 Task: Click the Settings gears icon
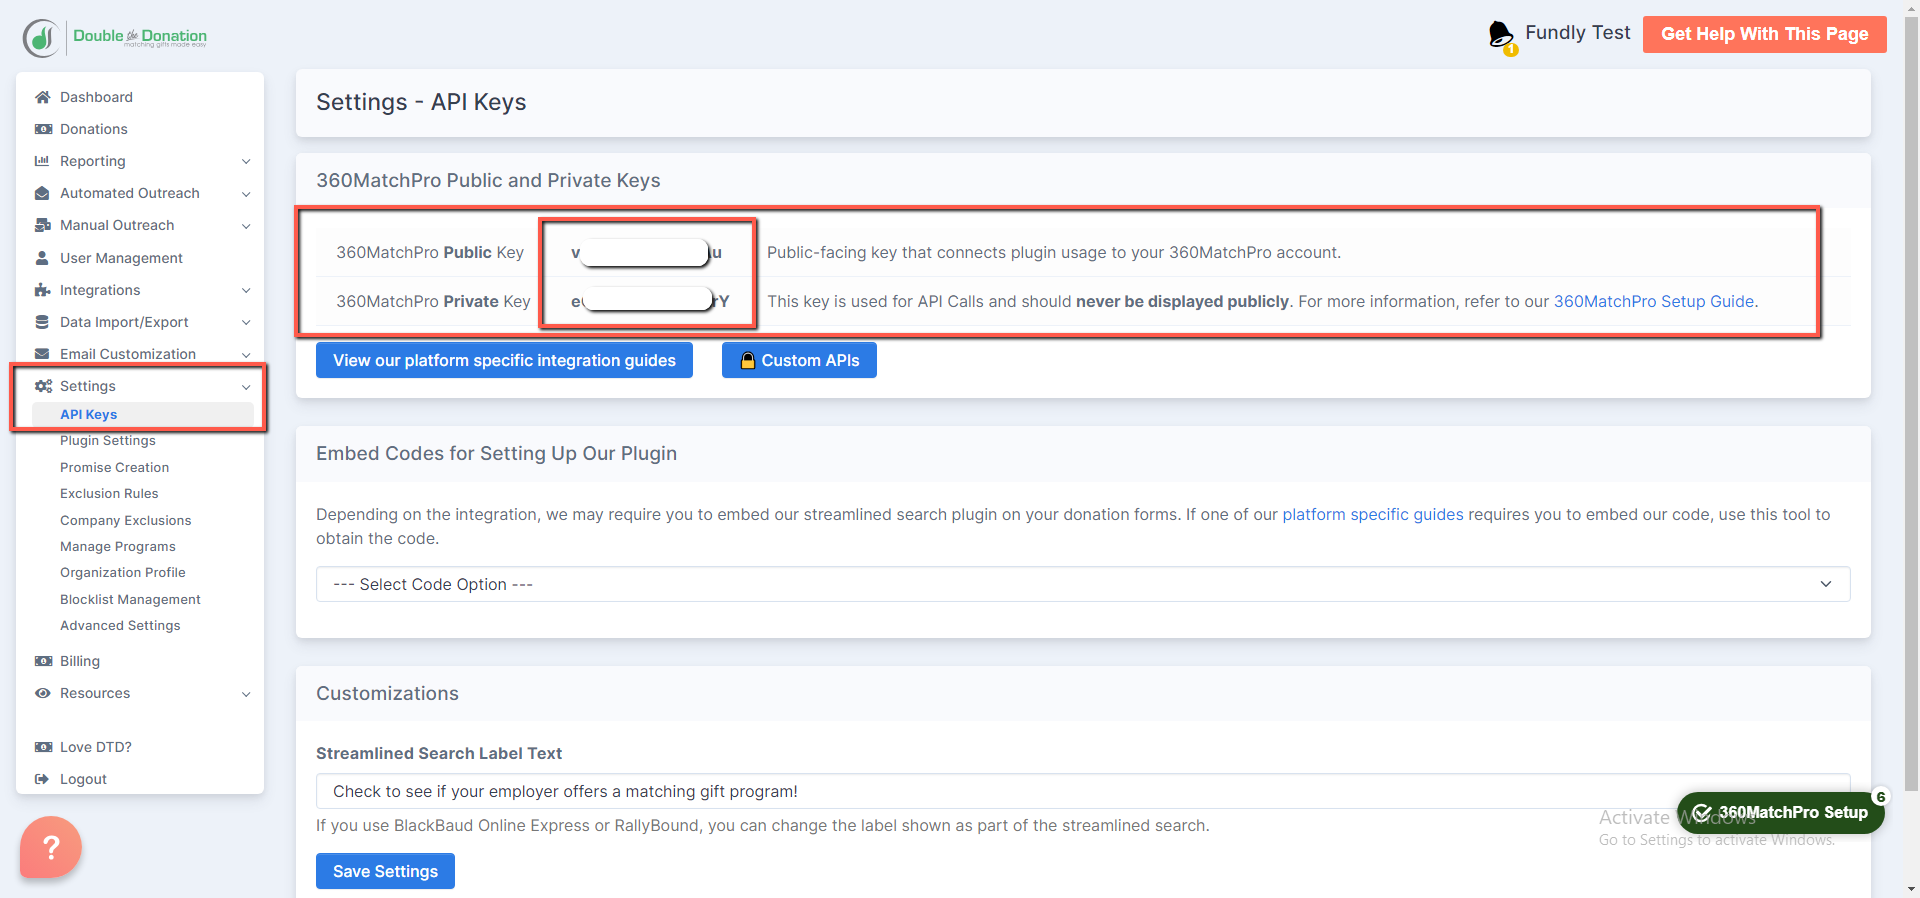(43, 386)
